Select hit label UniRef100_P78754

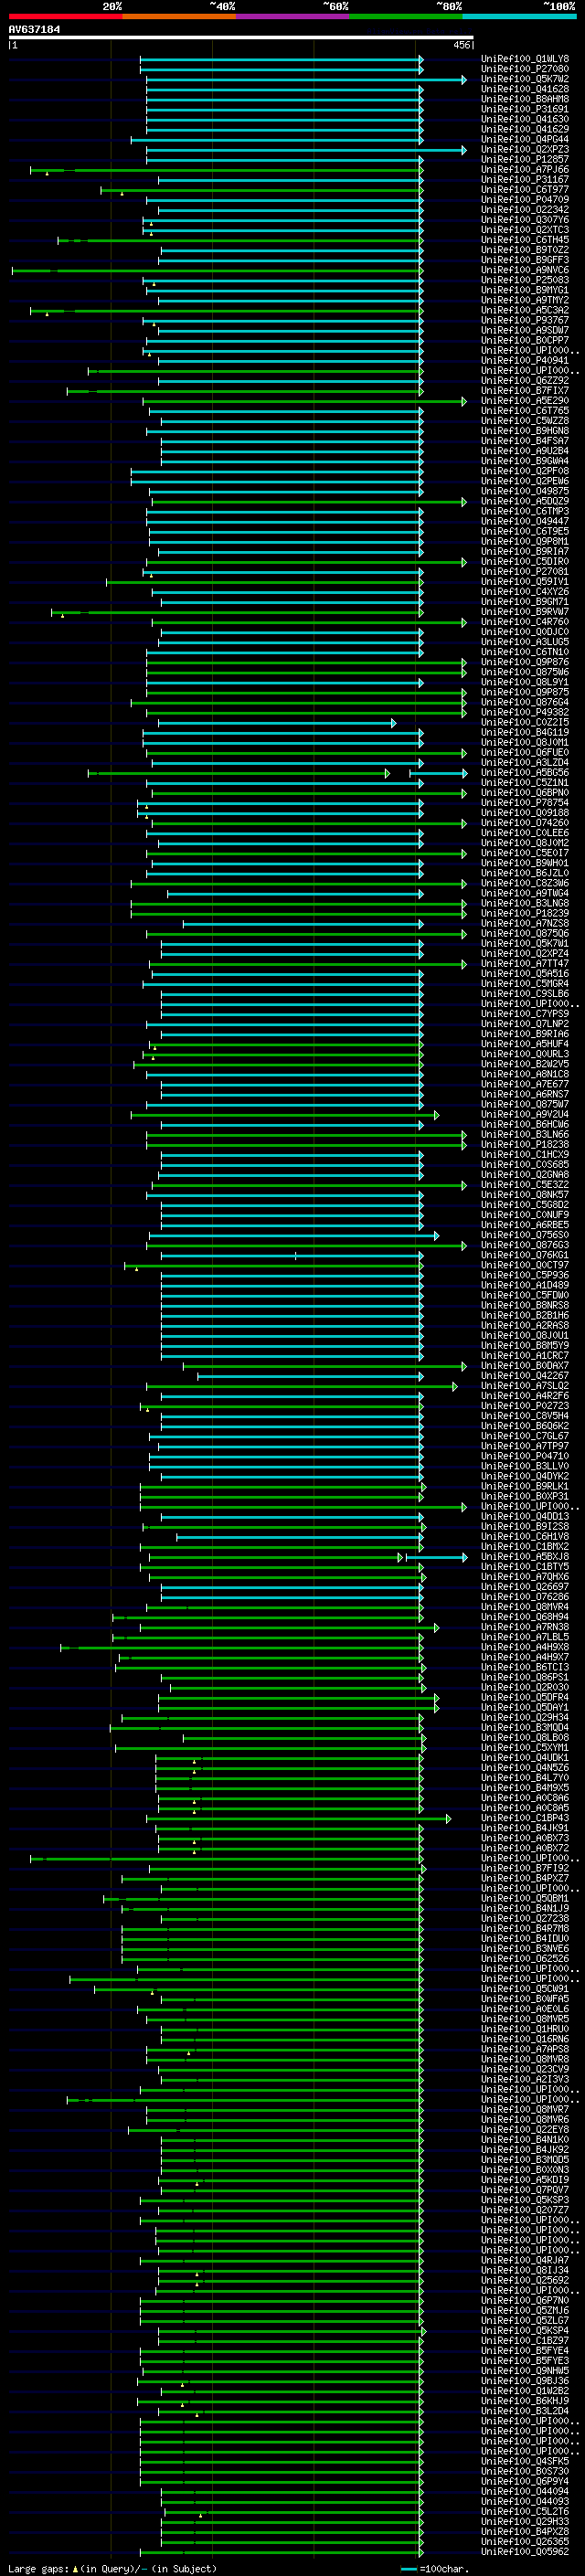(525, 803)
